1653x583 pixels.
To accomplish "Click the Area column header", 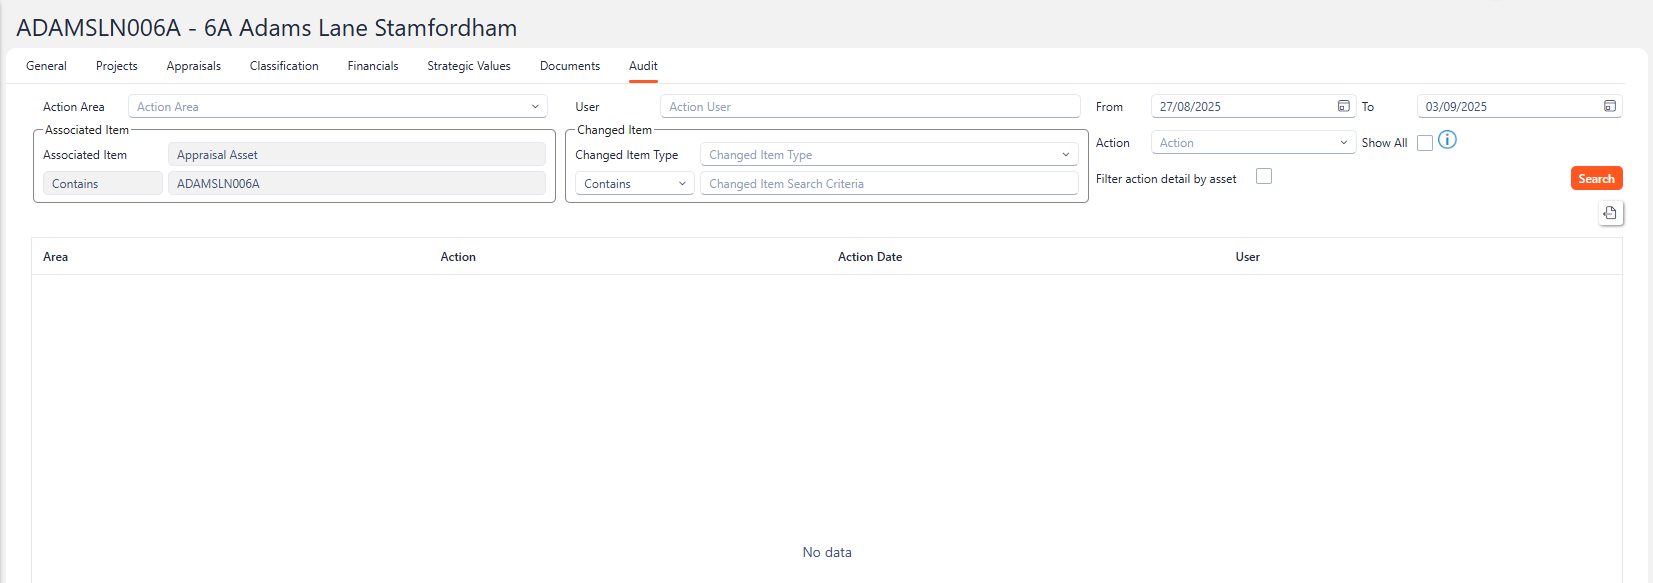I will point(56,257).
